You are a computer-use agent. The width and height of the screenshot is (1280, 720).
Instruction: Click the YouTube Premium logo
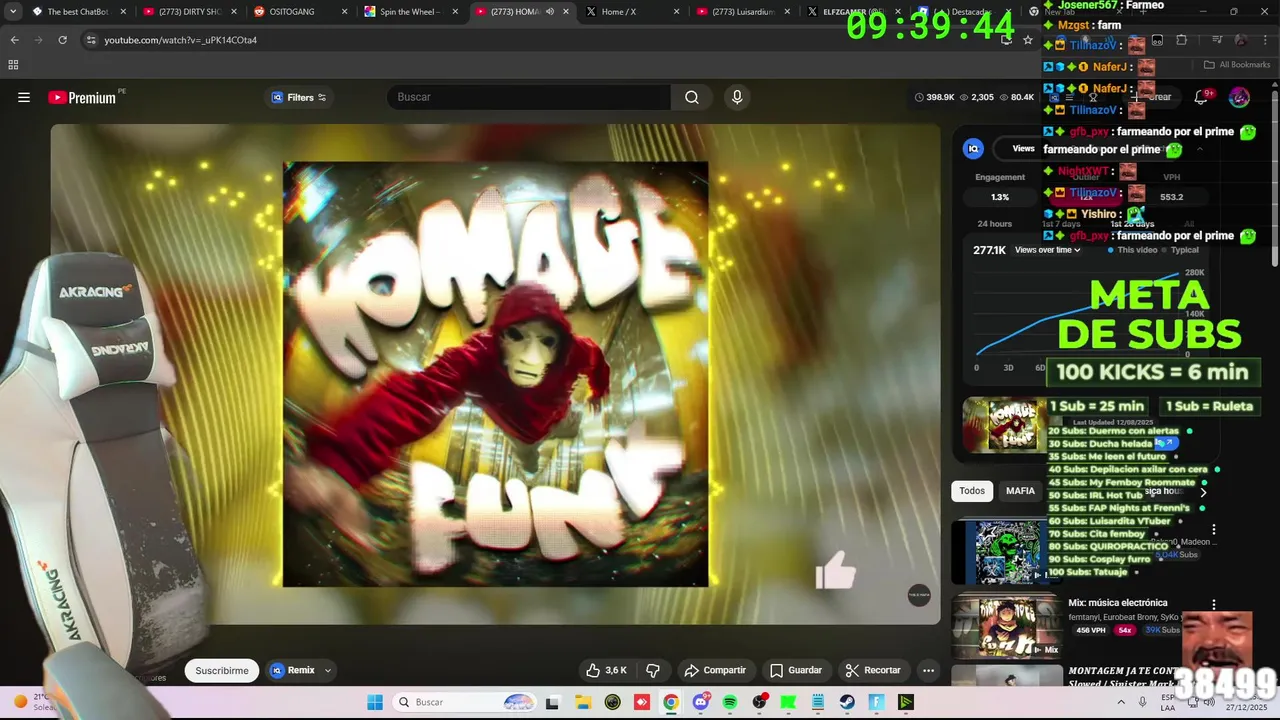[x=84, y=97]
